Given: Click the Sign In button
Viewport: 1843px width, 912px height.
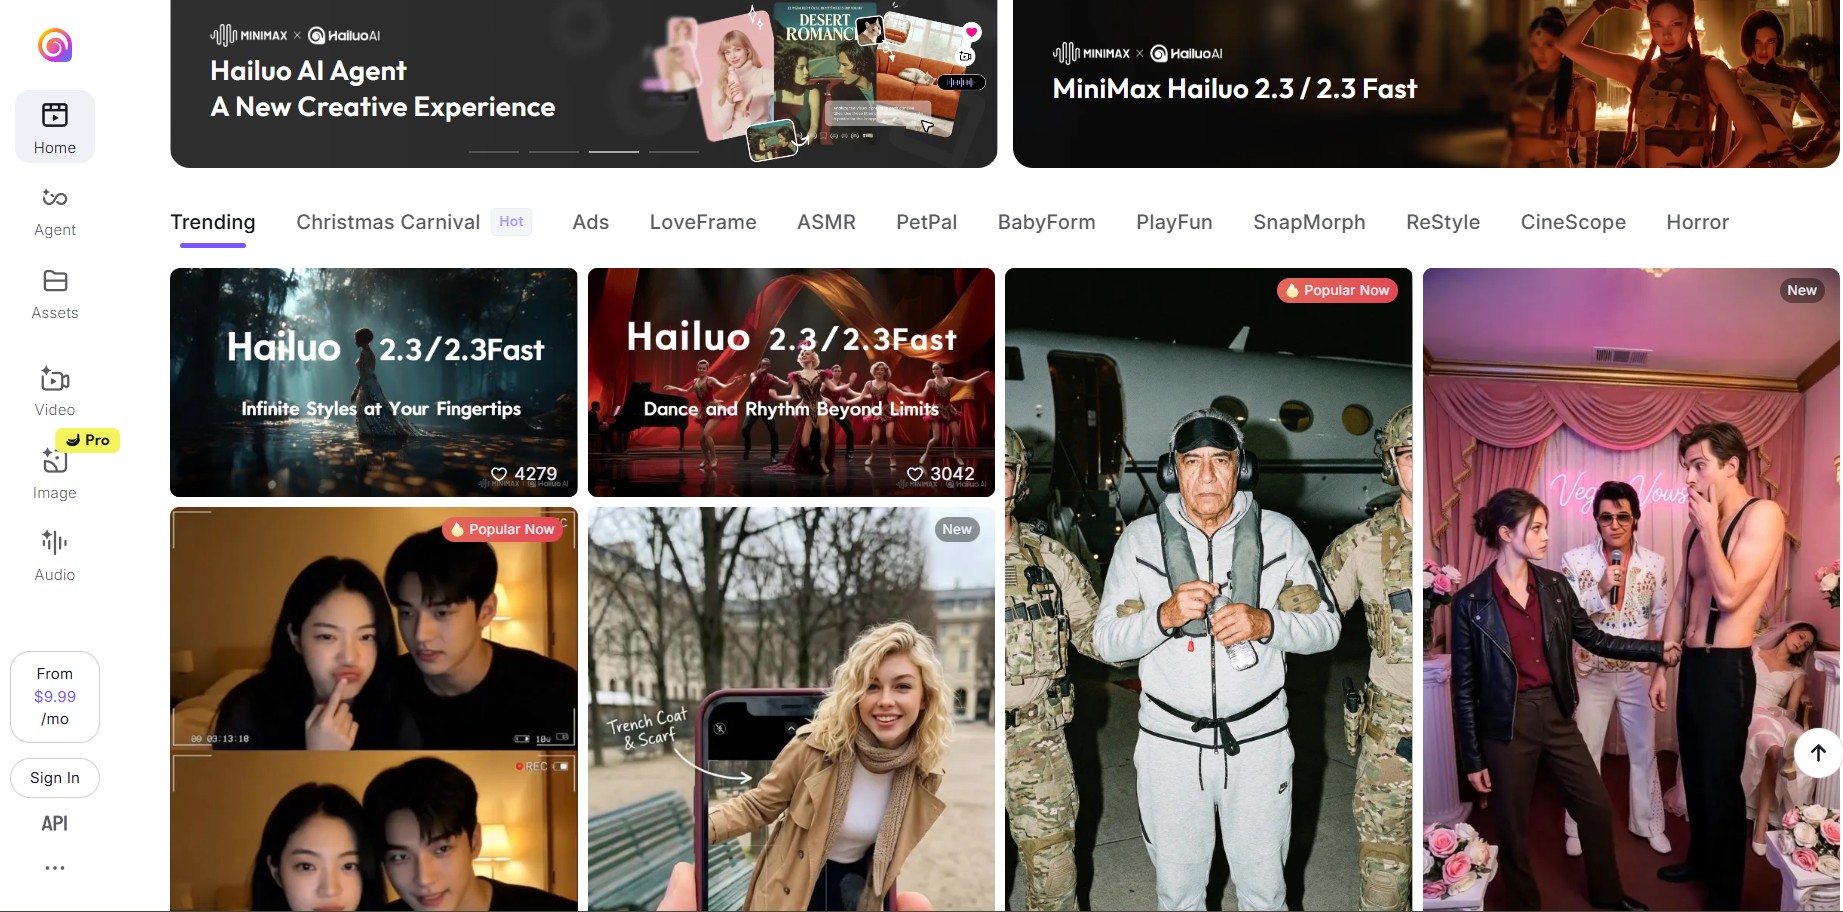Looking at the screenshot, I should pyautogui.click(x=55, y=778).
